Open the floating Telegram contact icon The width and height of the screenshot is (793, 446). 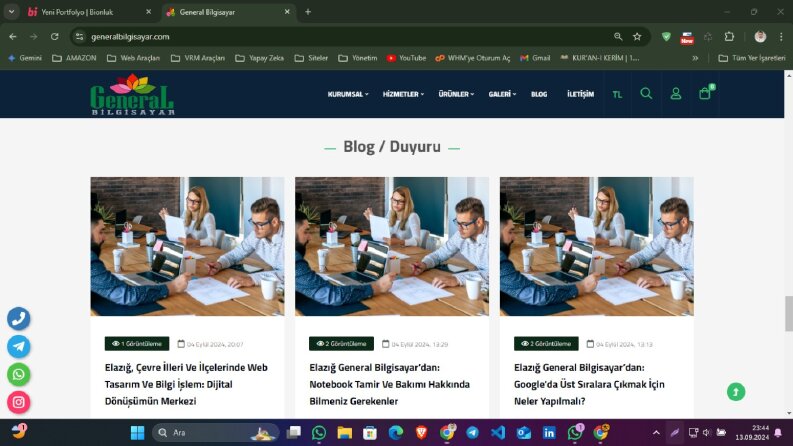coord(19,346)
